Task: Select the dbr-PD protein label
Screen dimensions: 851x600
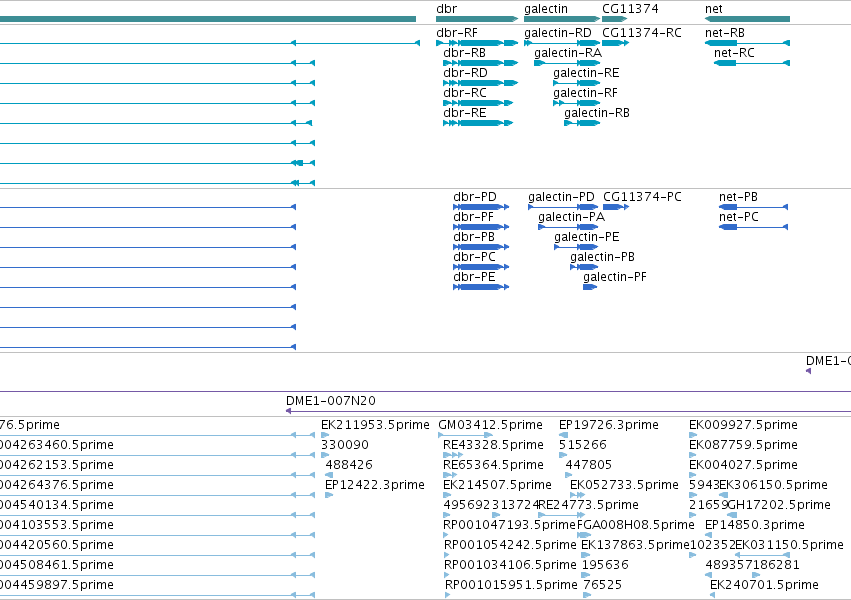Action: [475, 196]
